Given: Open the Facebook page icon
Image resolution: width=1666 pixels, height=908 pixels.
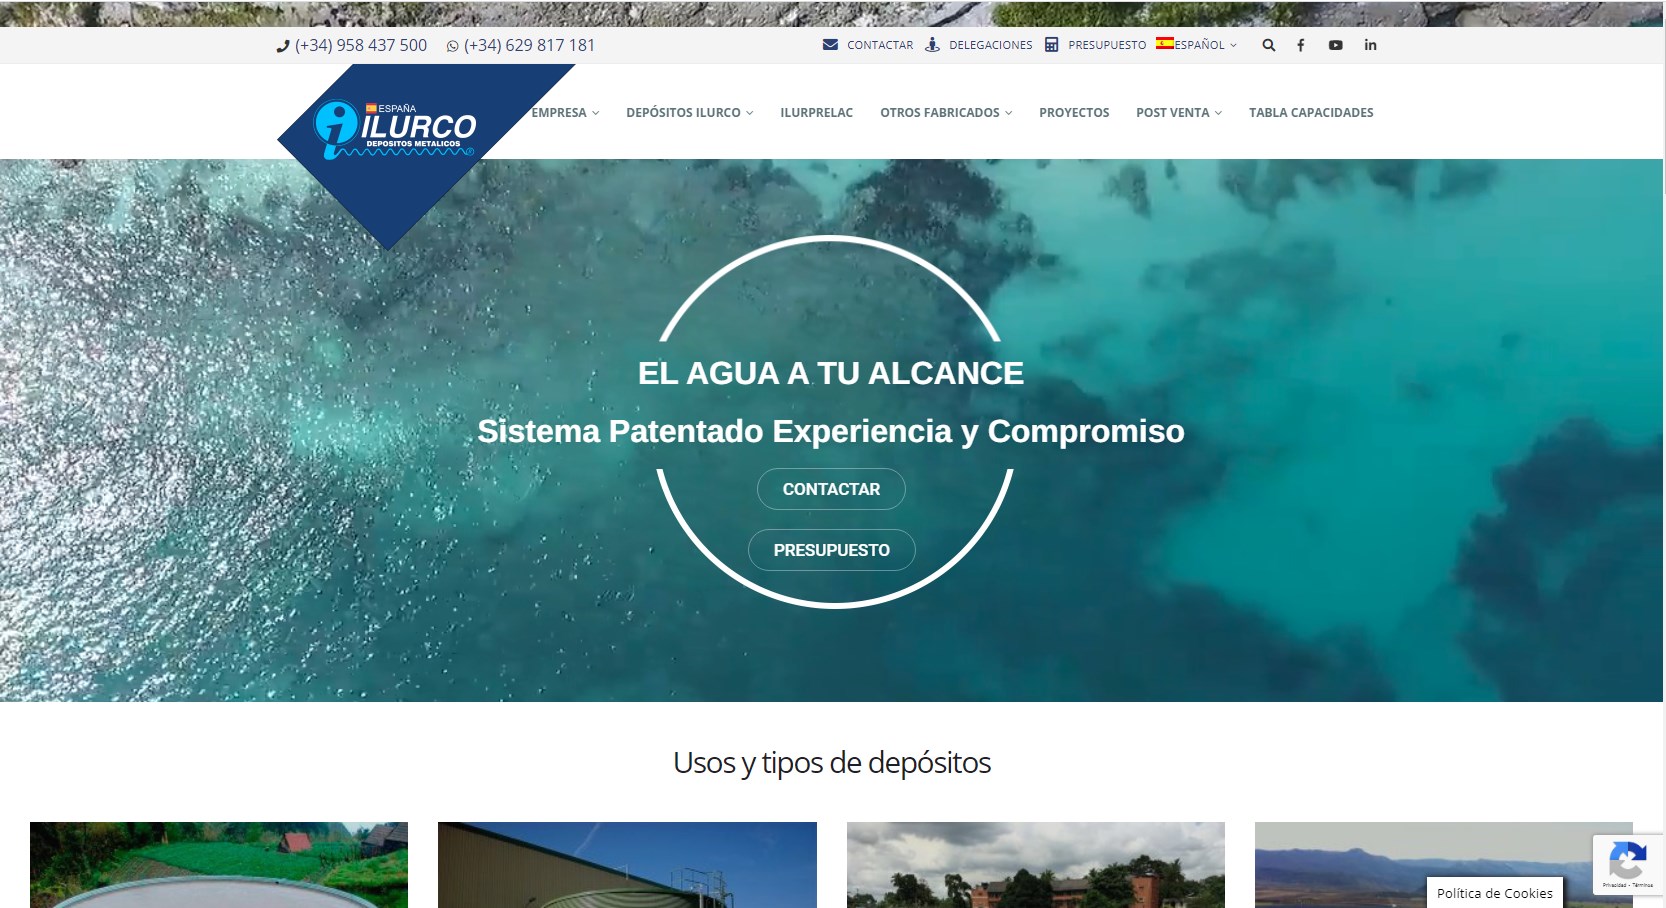Looking at the screenshot, I should (x=1300, y=45).
